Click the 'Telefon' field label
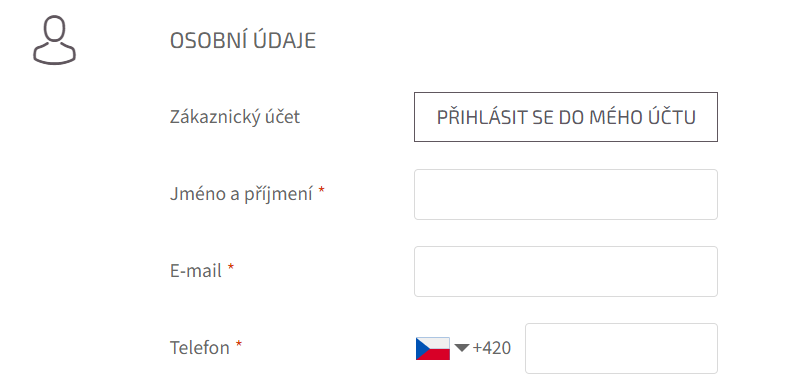The height and width of the screenshot is (391, 793). [200, 348]
